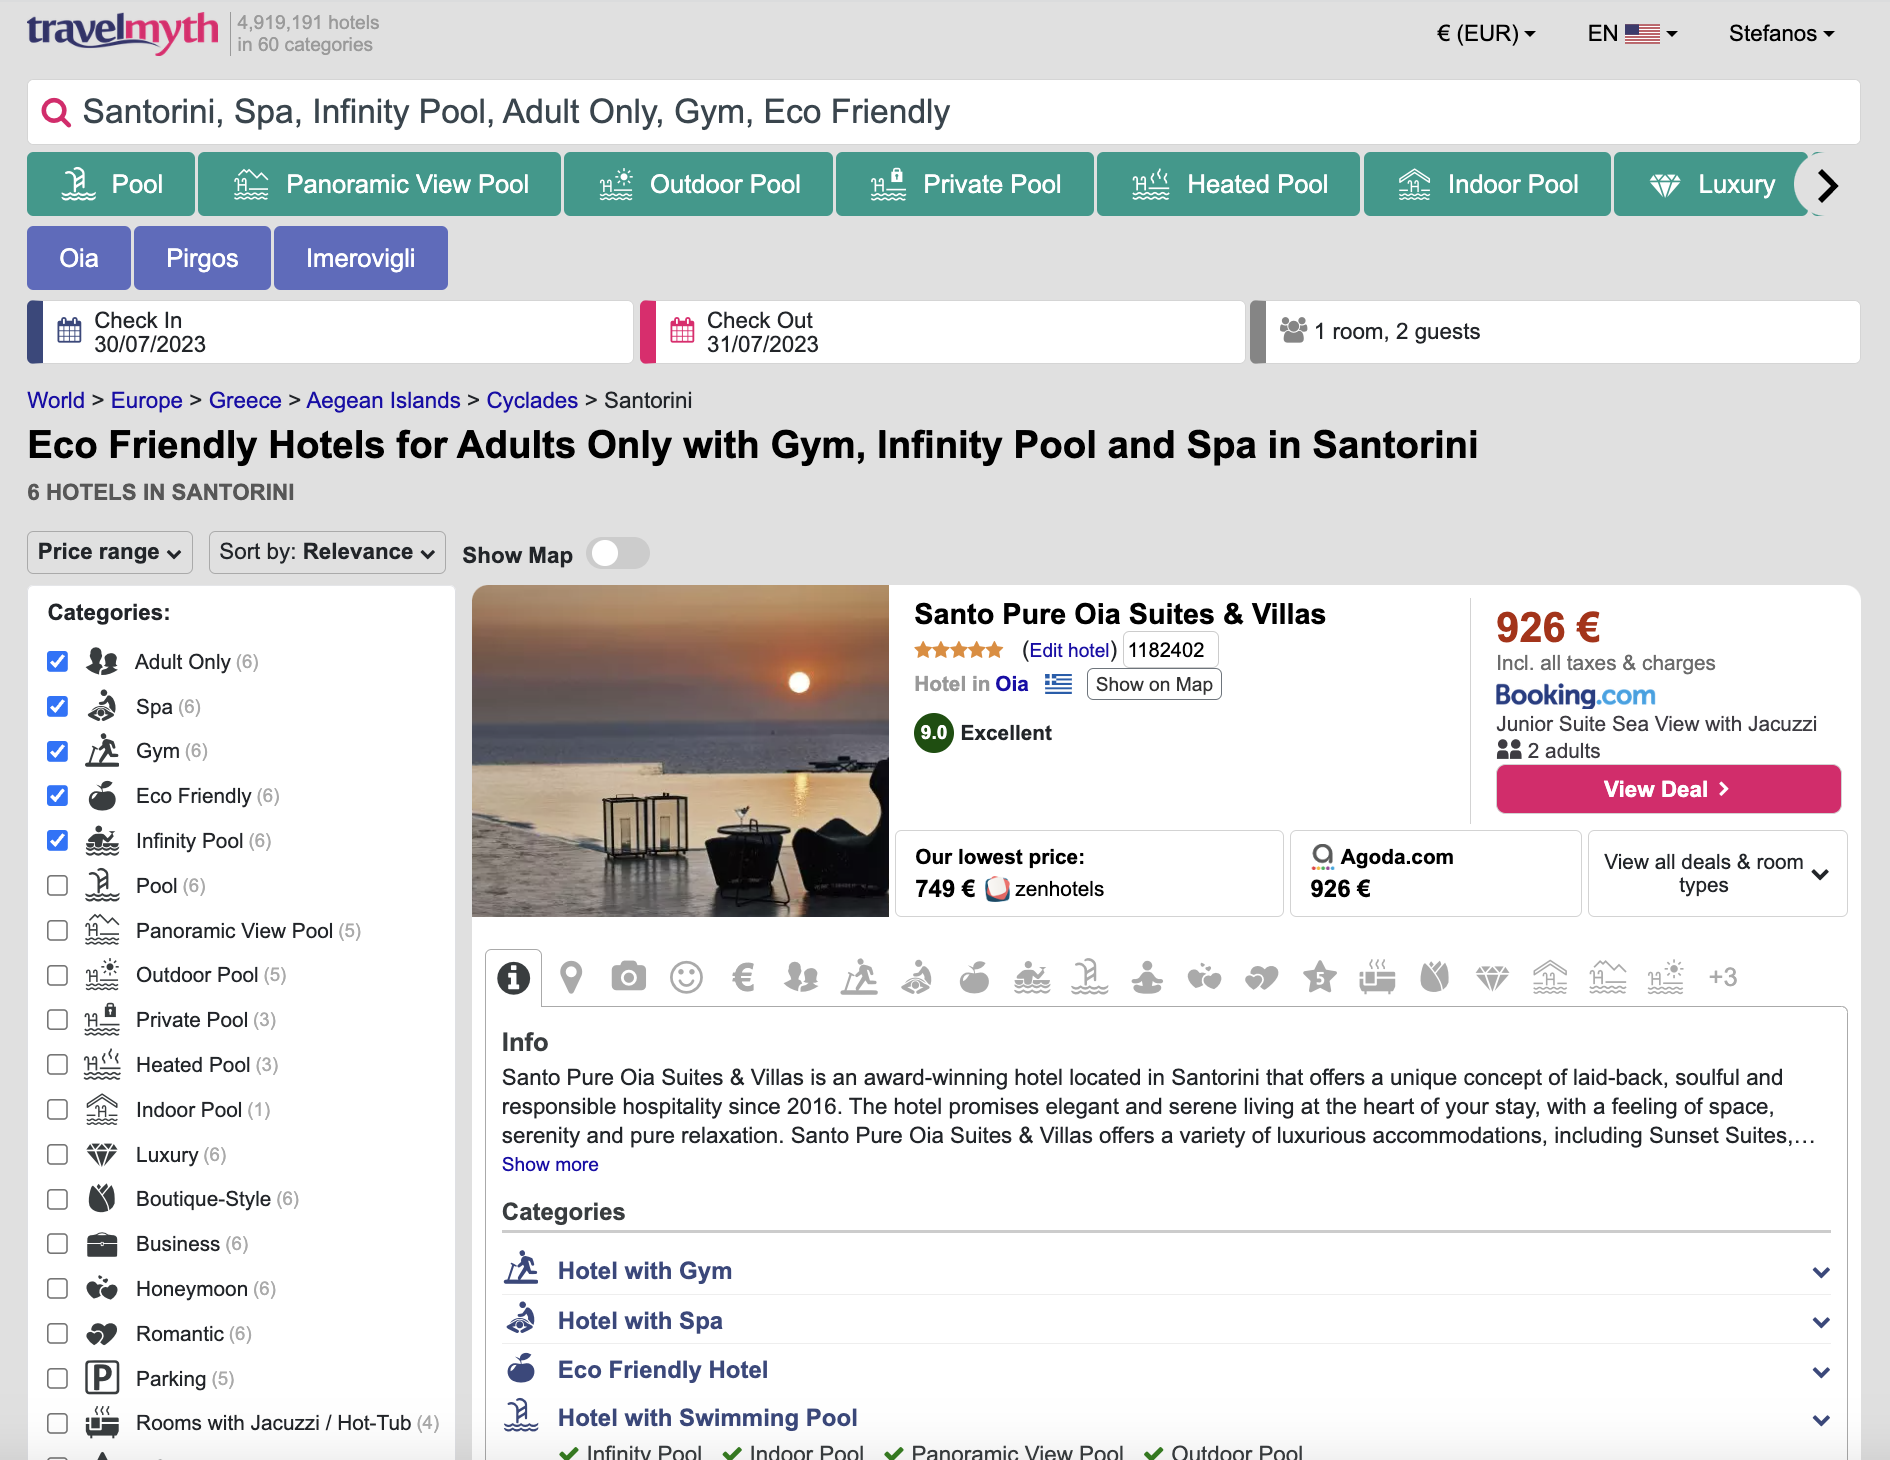Uncheck the Infinity Pool category checkbox
The image size is (1890, 1460).
pyautogui.click(x=58, y=841)
